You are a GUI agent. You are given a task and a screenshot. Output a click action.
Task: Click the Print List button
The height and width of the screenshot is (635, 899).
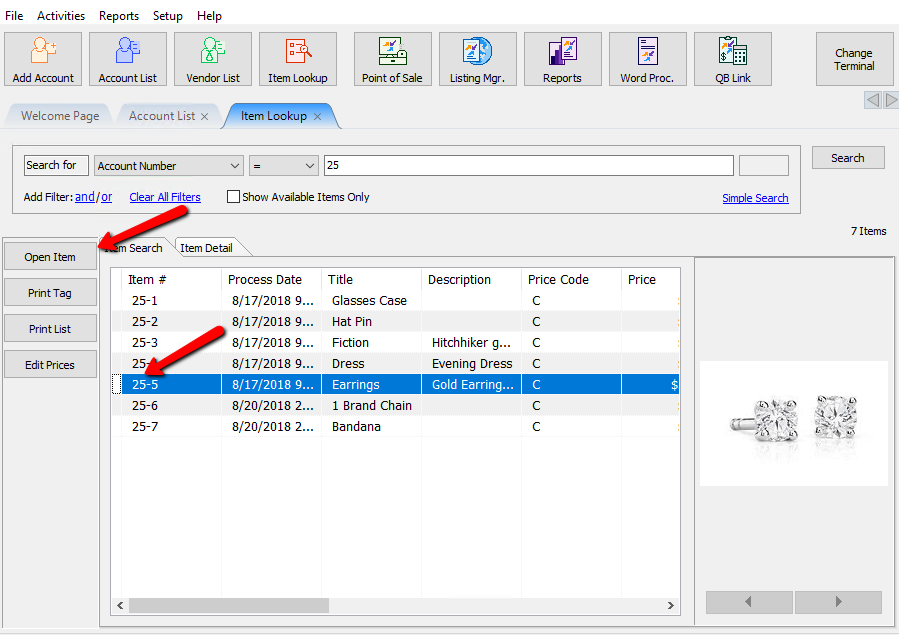pyautogui.click(x=50, y=329)
